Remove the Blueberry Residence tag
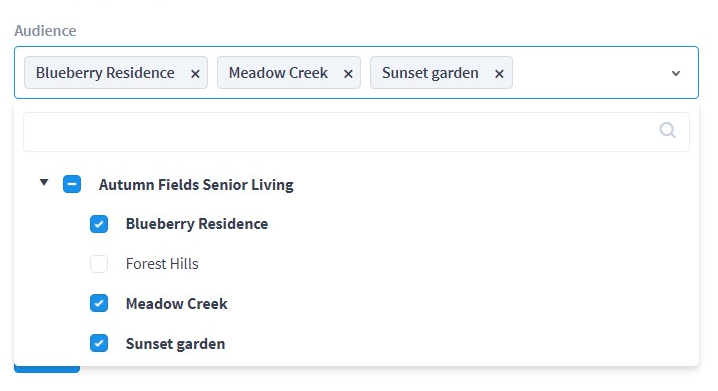The height and width of the screenshot is (391, 718). click(x=195, y=74)
